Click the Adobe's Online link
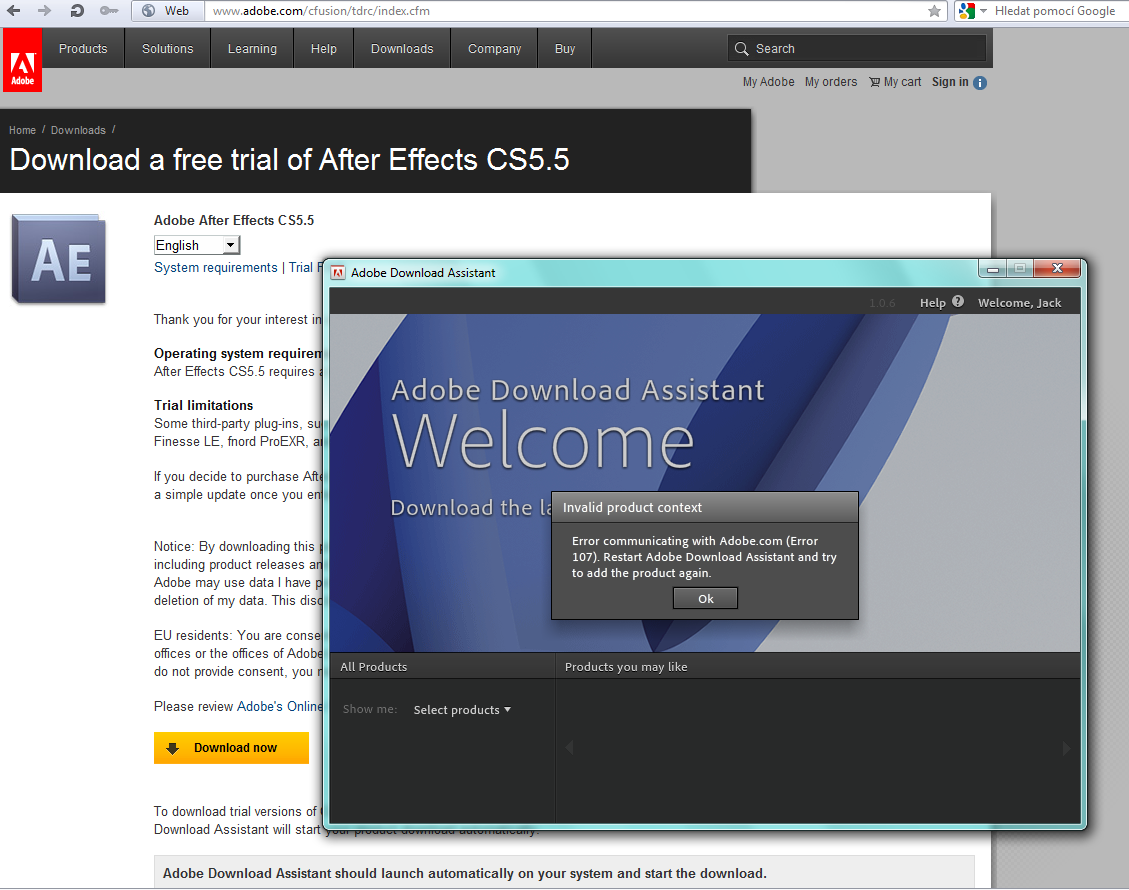Image resolution: width=1129 pixels, height=890 pixels. 279,706
